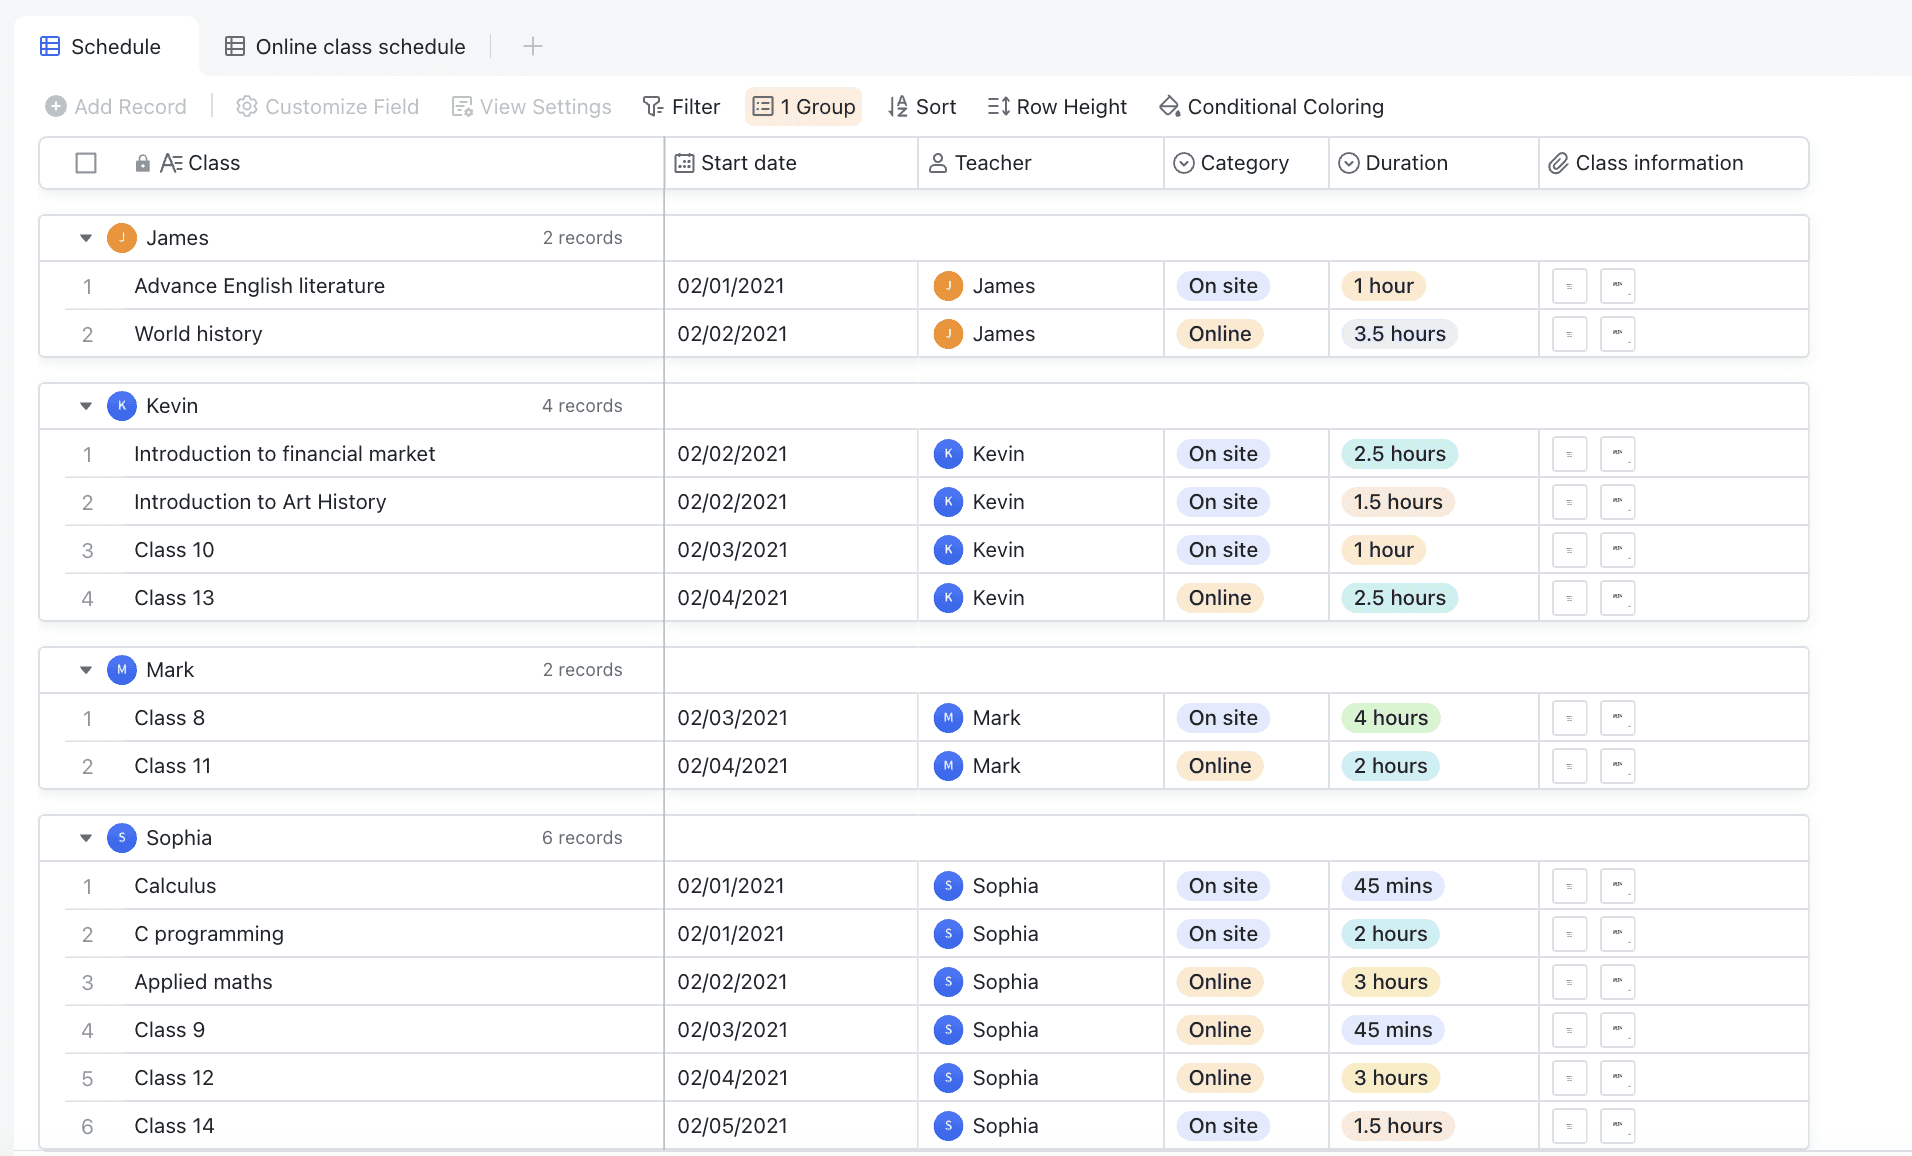Click the lock icon in Class header
This screenshot has width=1912, height=1156.
[x=143, y=163]
